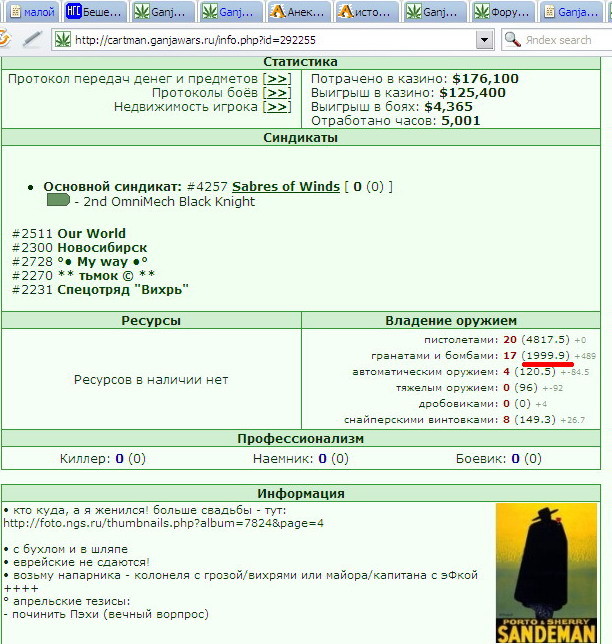
Task: Open the Протоколы боёв [>>] link
Action: coord(277,92)
